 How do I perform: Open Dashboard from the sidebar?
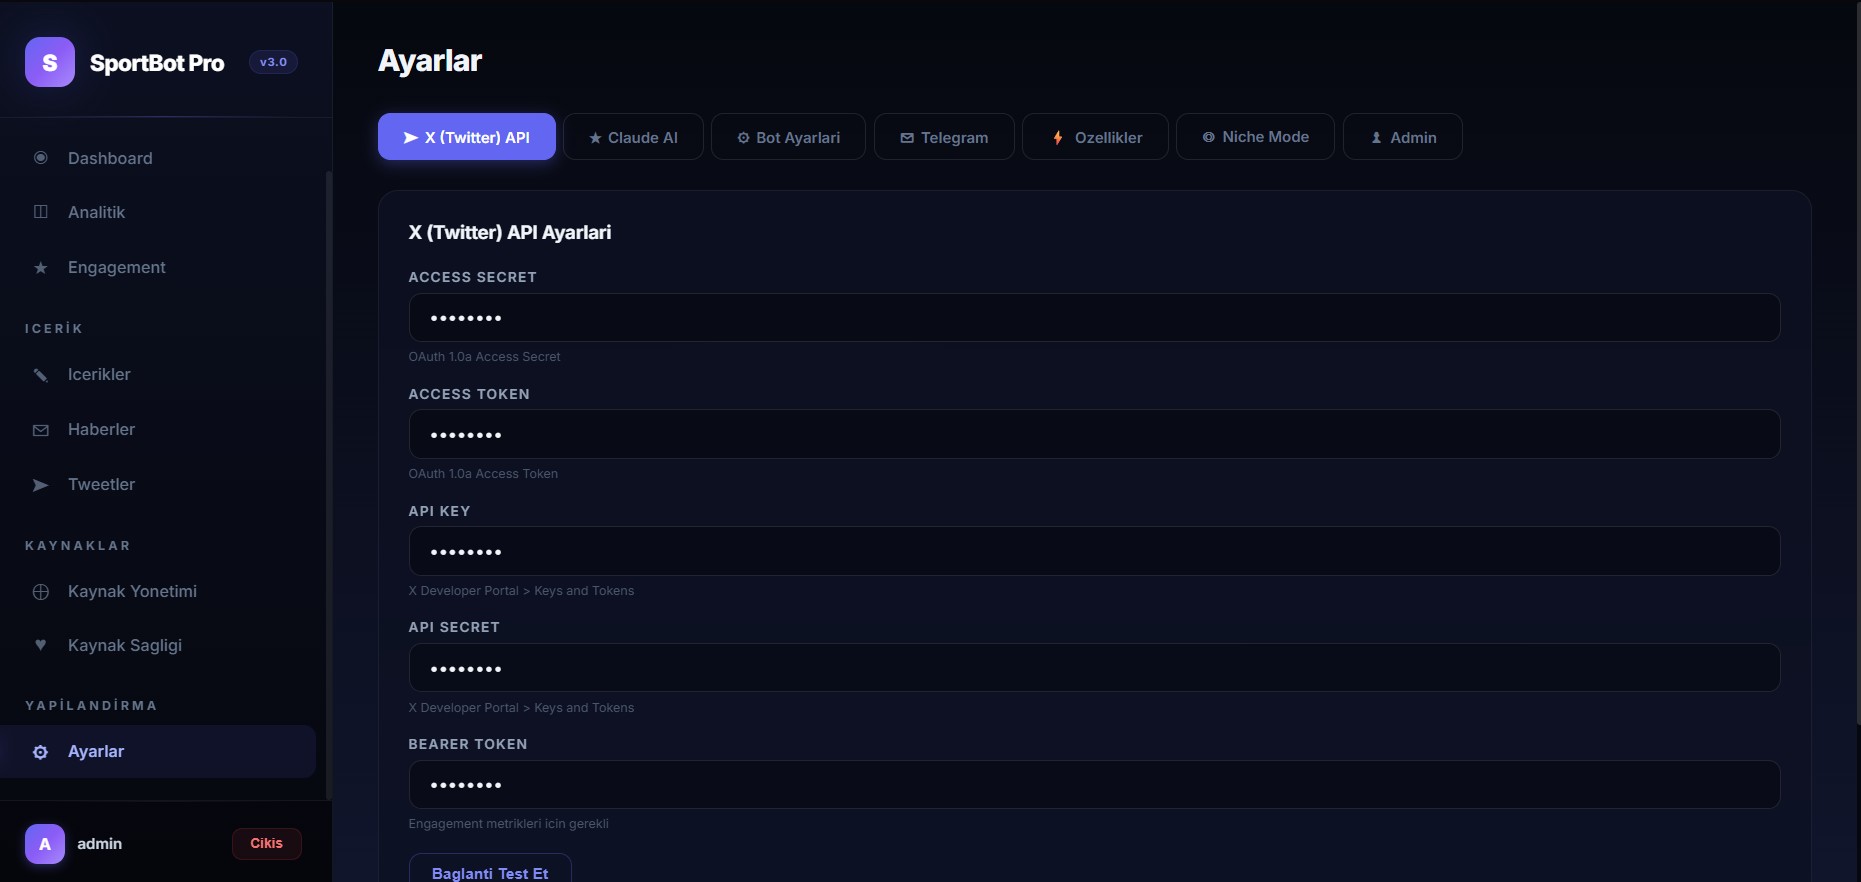158,158
